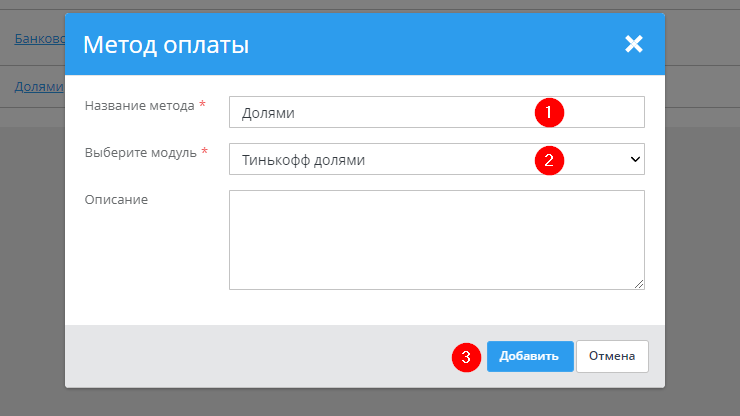The image size is (740, 416).
Task: Click the red step marker numbered 1
Action: click(x=549, y=112)
